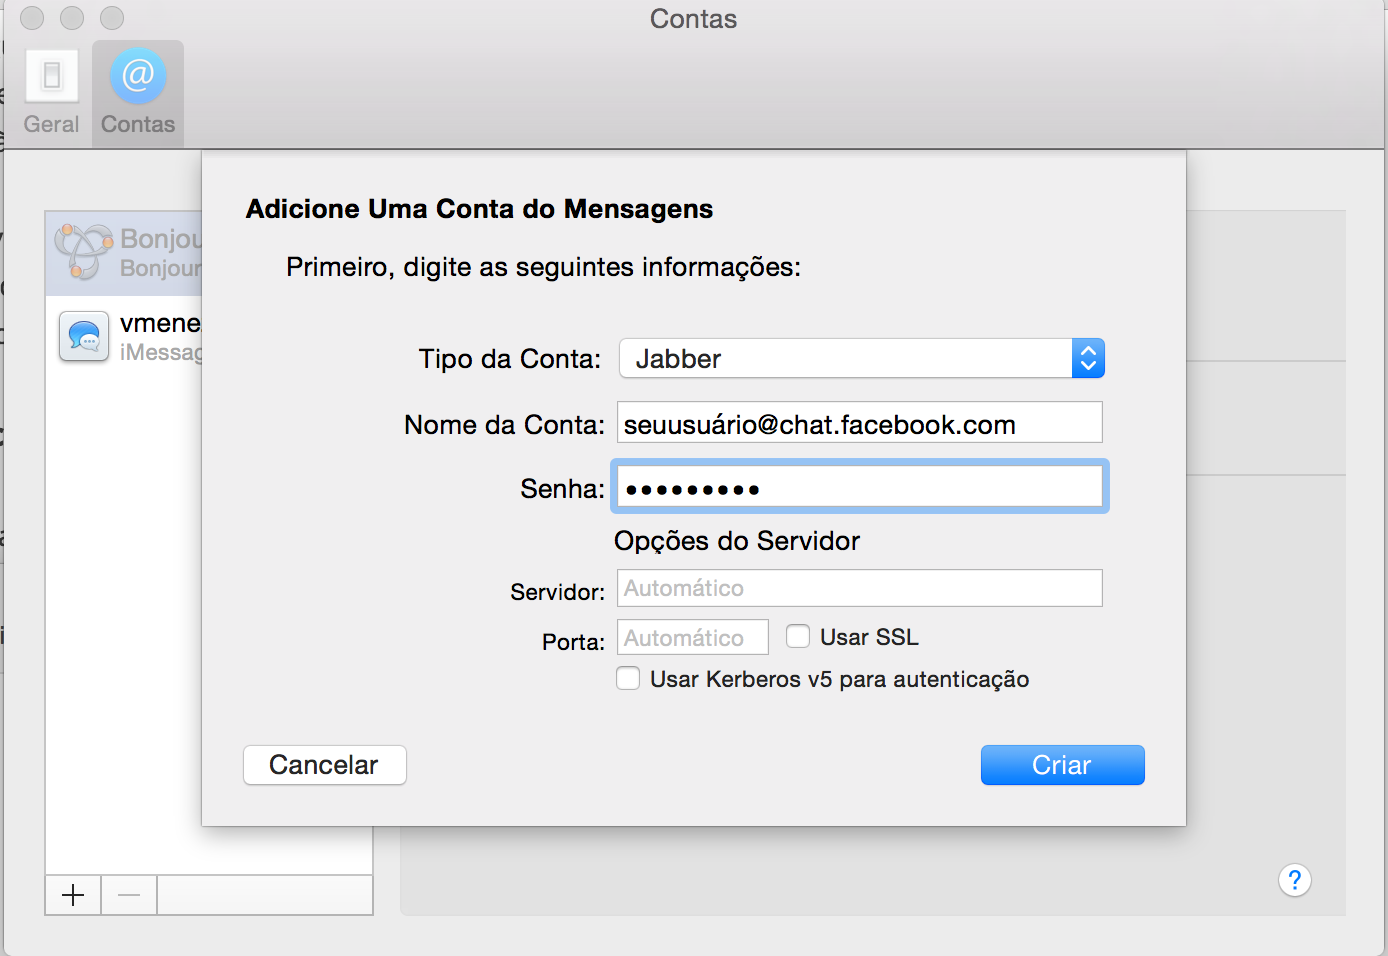Image resolution: width=1388 pixels, height=956 pixels.
Task: Select the vmene account name in list
Action: tap(160, 323)
